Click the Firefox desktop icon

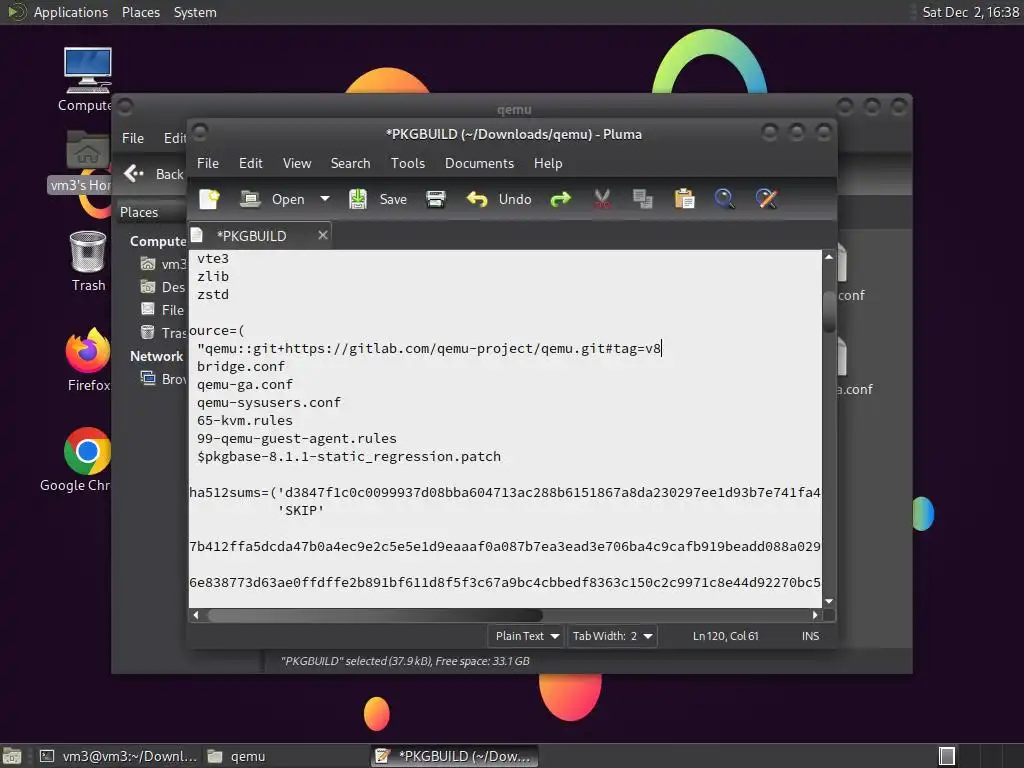pyautogui.click(x=88, y=351)
